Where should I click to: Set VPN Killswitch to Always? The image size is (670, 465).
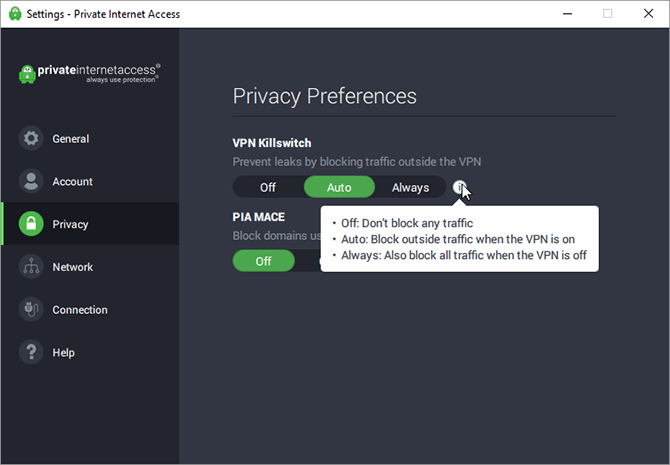tap(410, 187)
